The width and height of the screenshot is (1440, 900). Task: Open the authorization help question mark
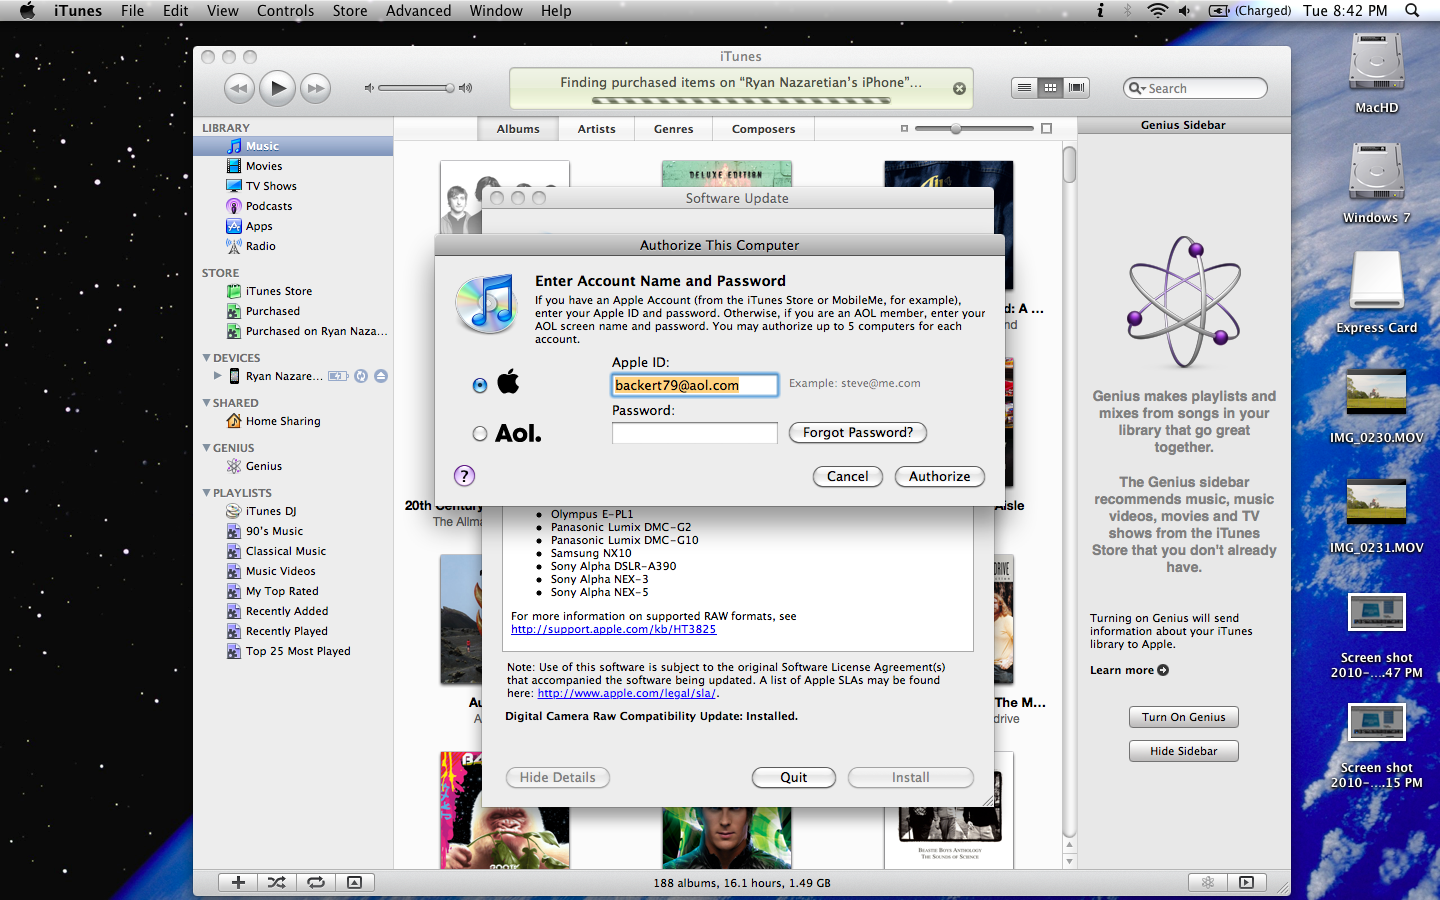[x=464, y=476]
